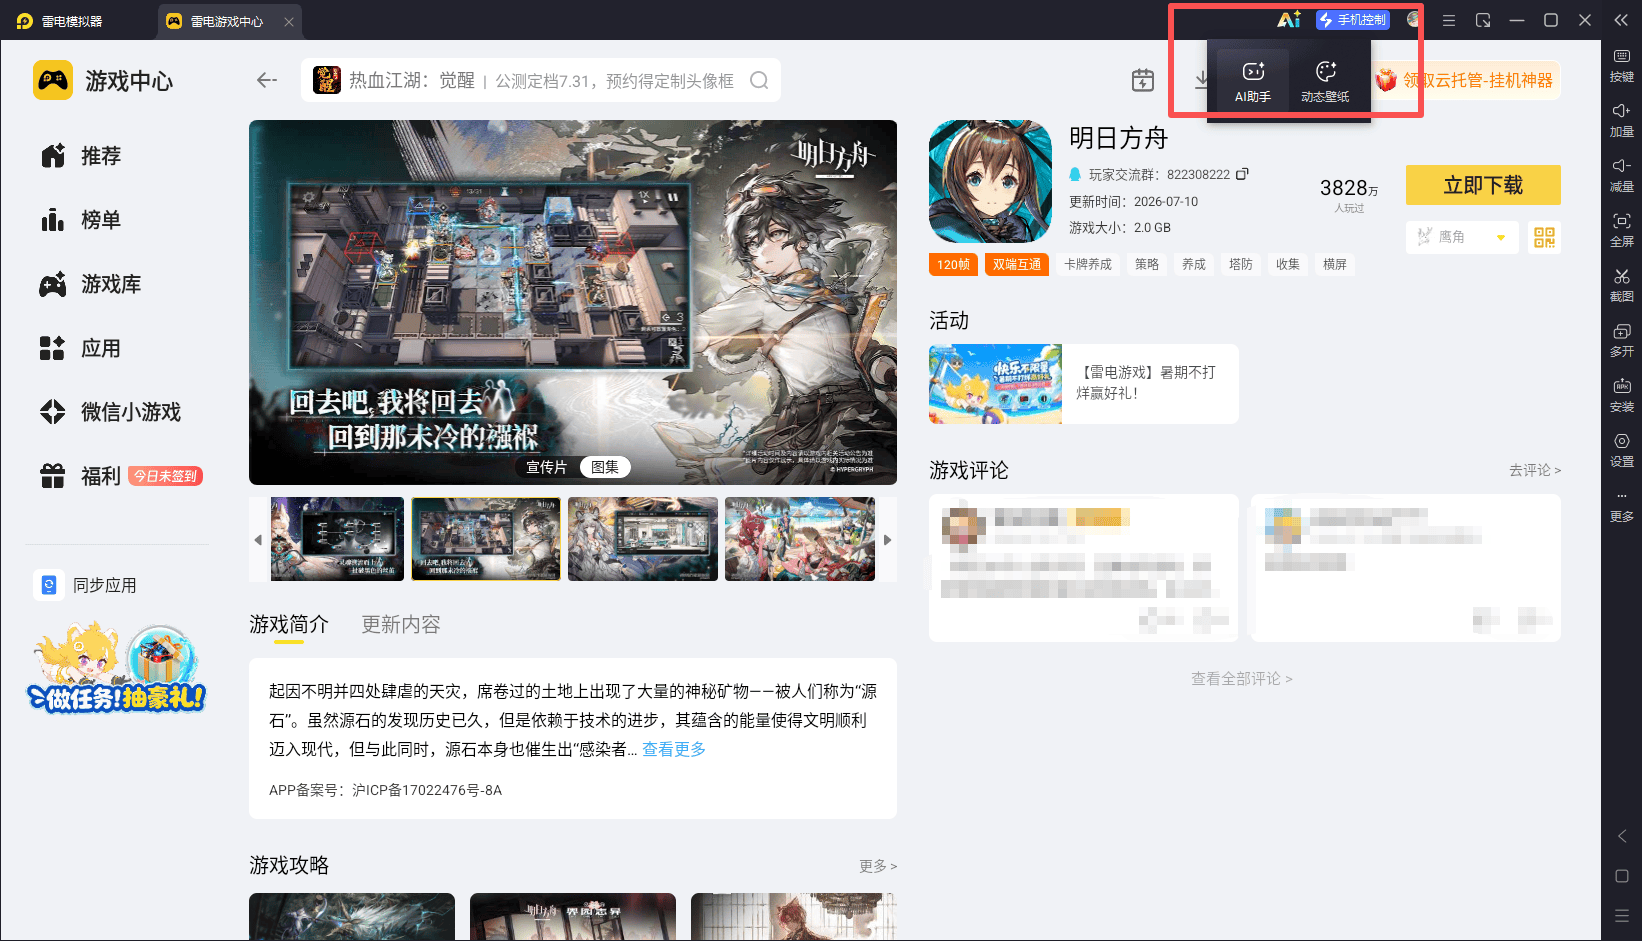Image resolution: width=1642 pixels, height=941 pixels.
Task: Click the 塔防 tag
Action: pos(1241,264)
